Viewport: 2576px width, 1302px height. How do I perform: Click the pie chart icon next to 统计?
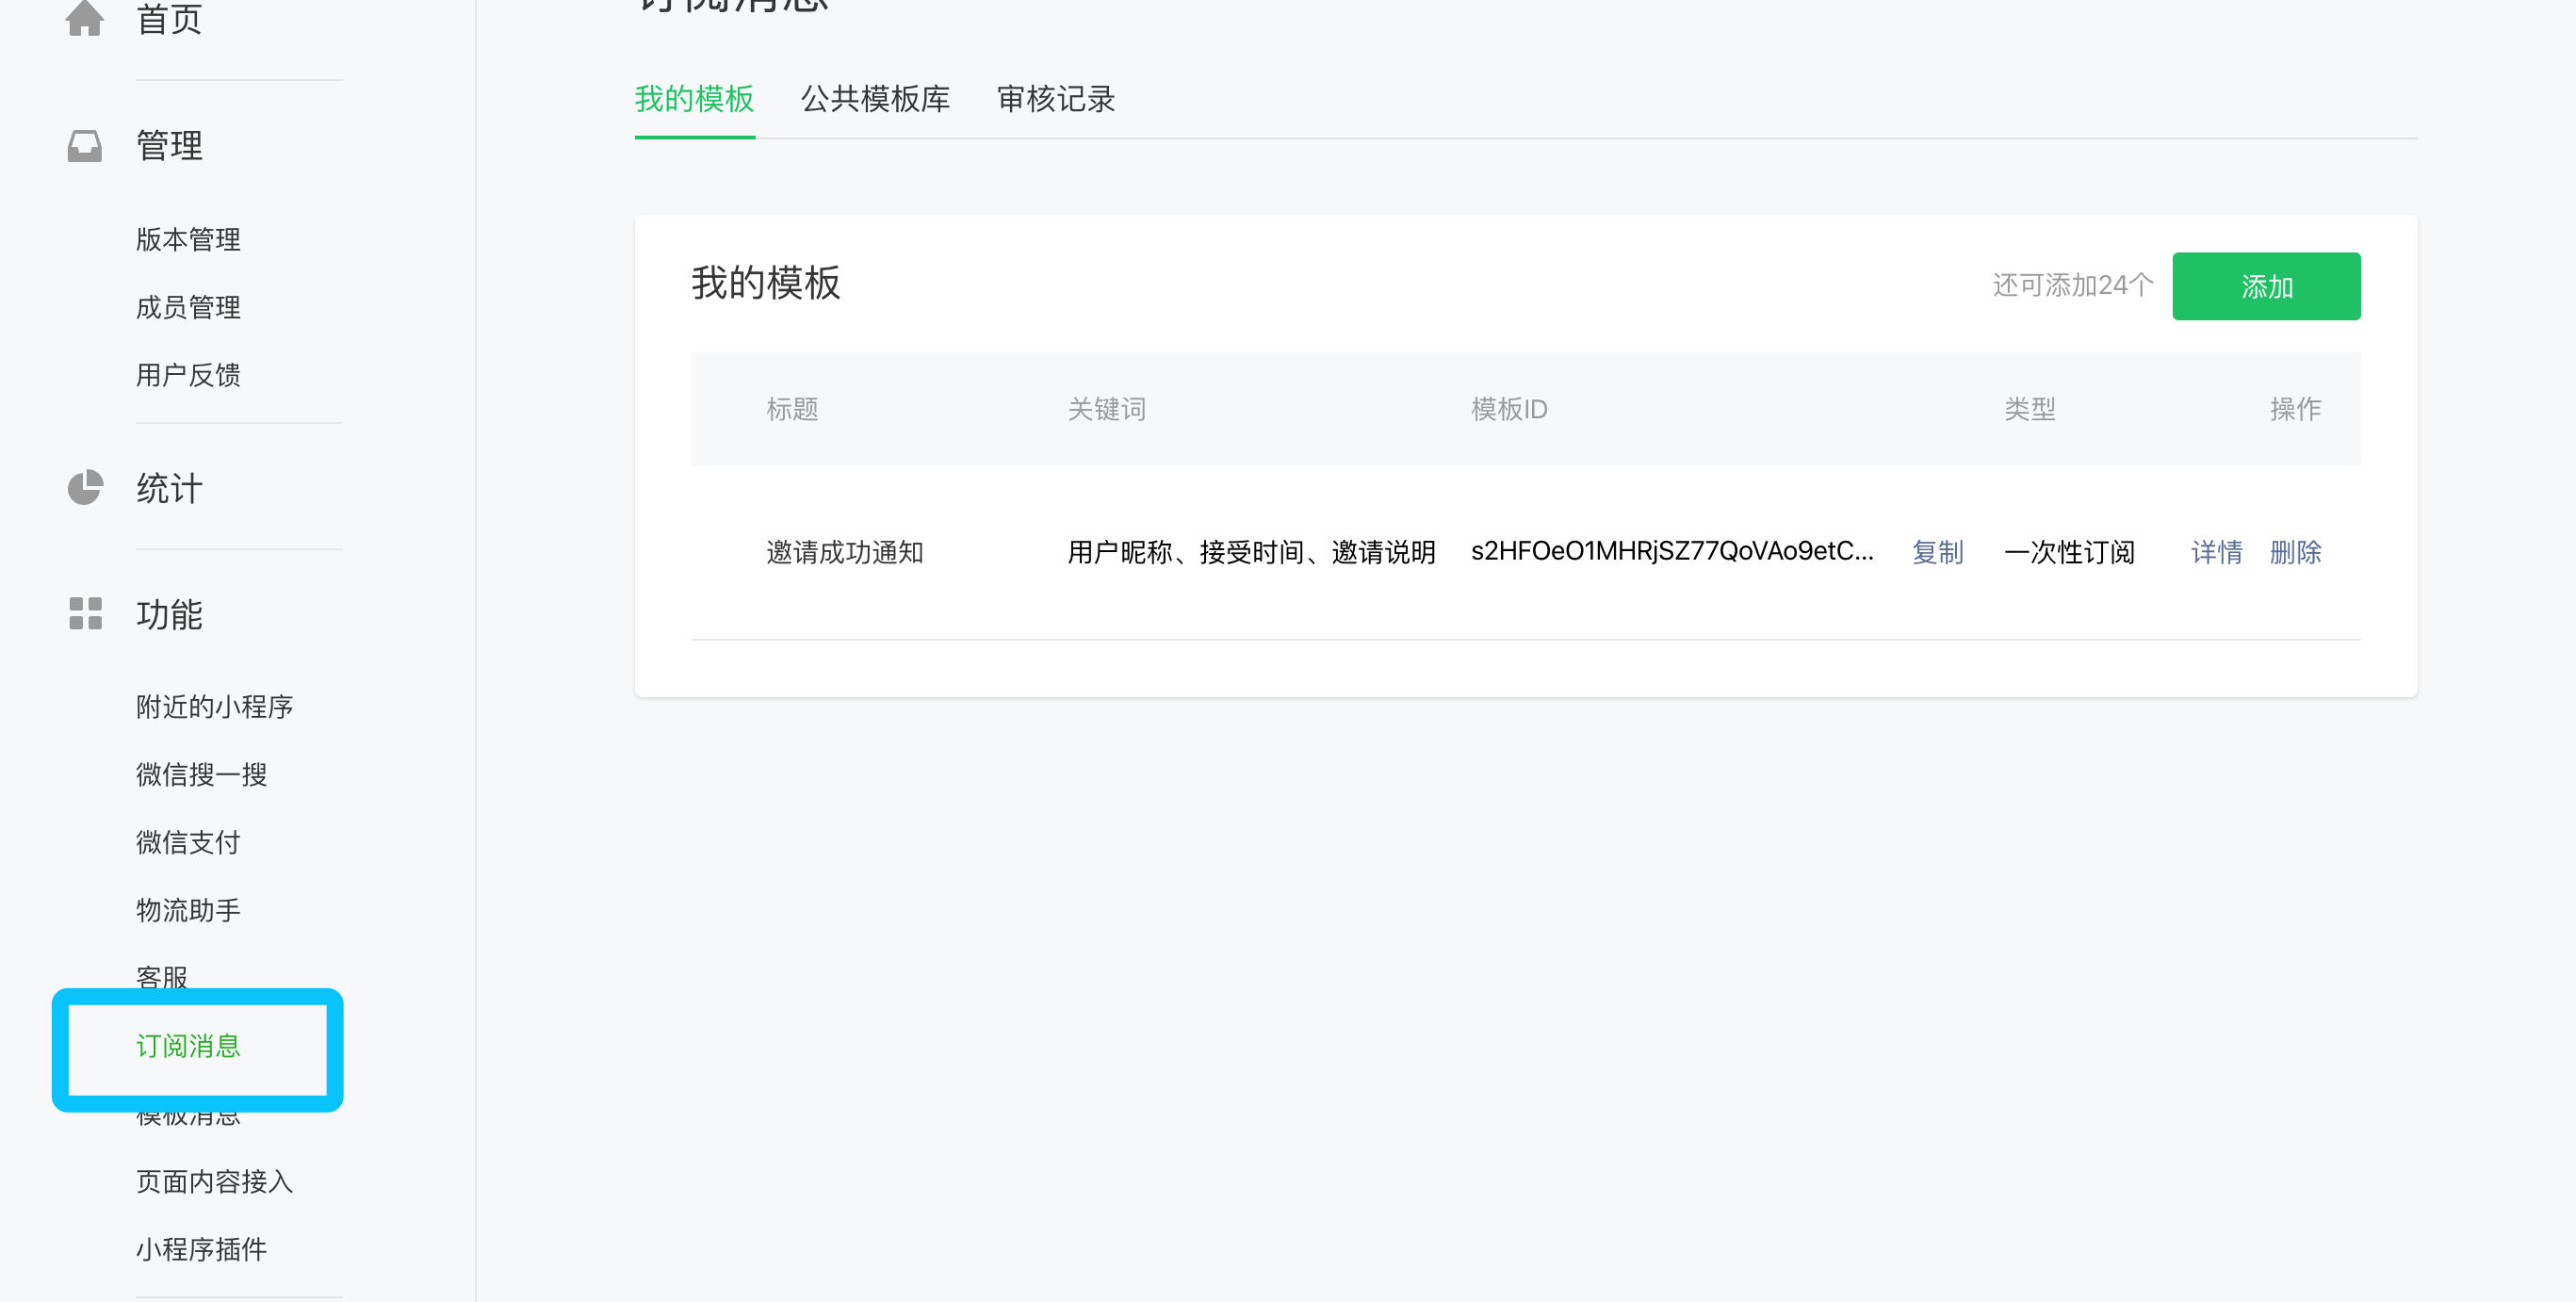click(x=85, y=487)
